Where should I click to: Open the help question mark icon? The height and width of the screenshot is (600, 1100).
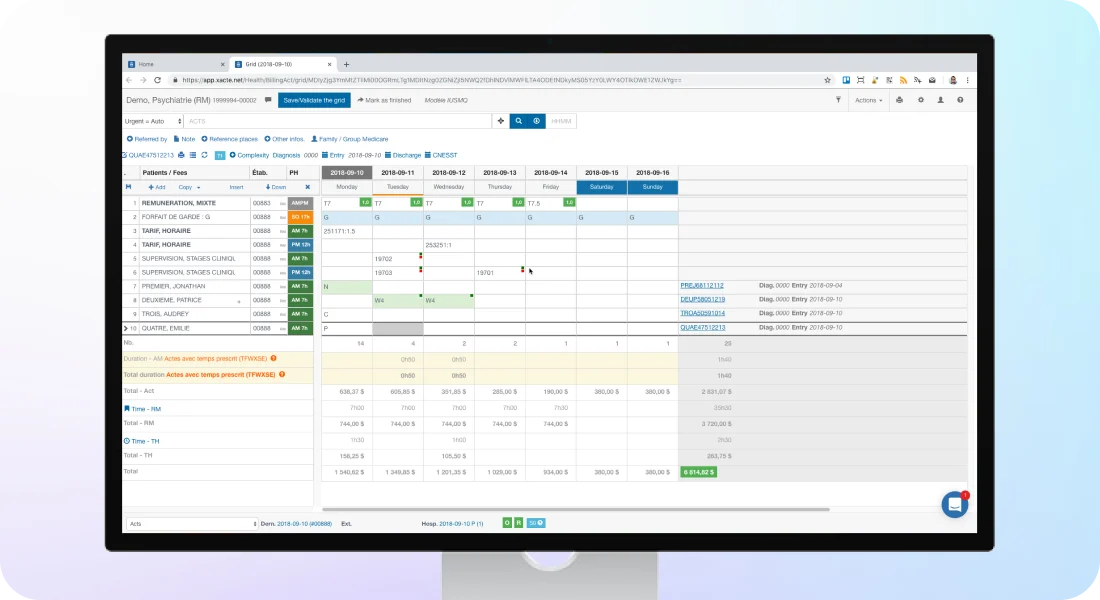coord(960,100)
